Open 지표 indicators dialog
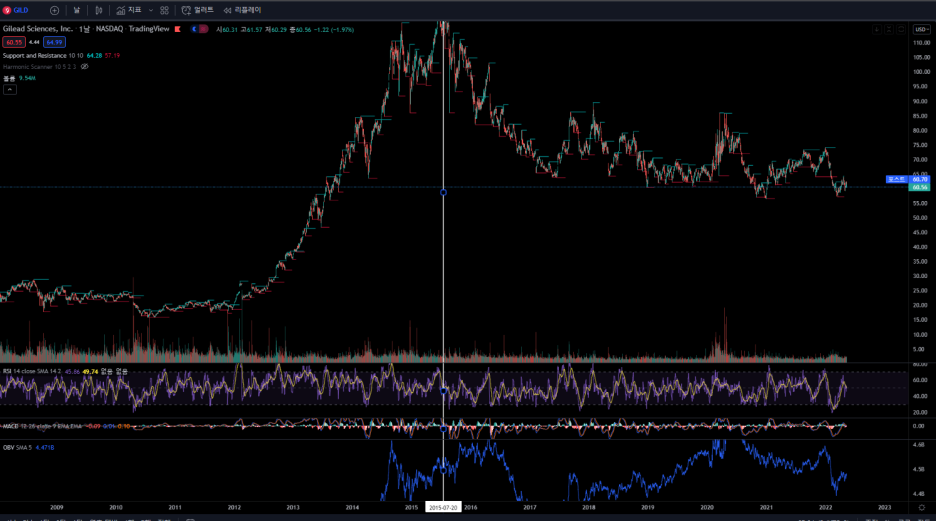This screenshot has width=936, height=521. pyautogui.click(x=129, y=10)
